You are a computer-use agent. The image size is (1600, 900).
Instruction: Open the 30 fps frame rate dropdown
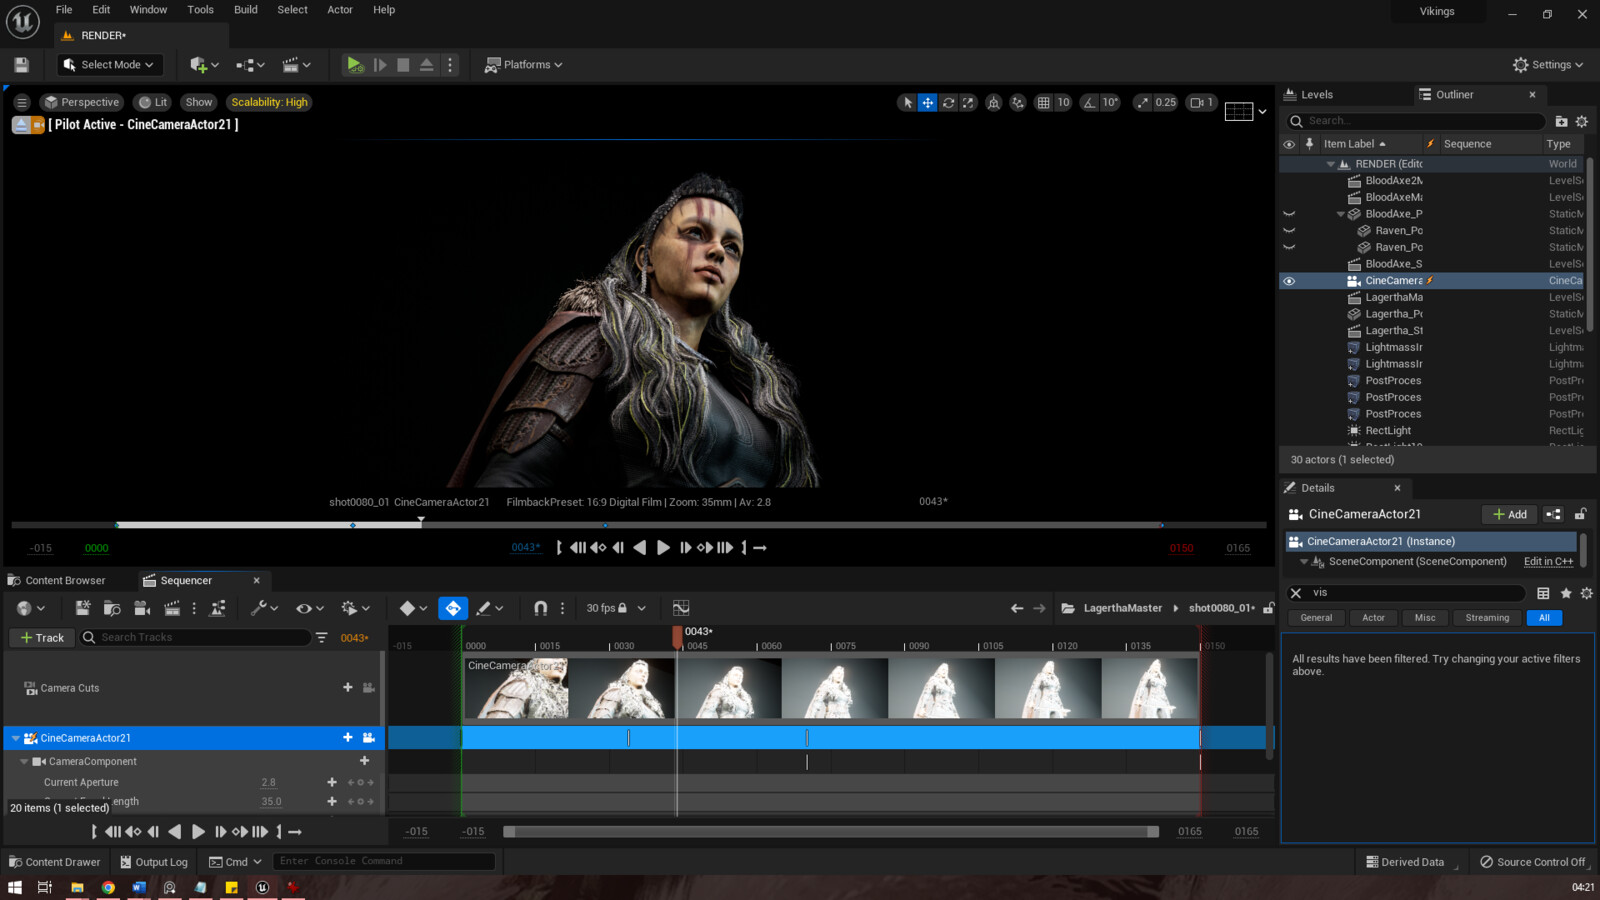616,608
